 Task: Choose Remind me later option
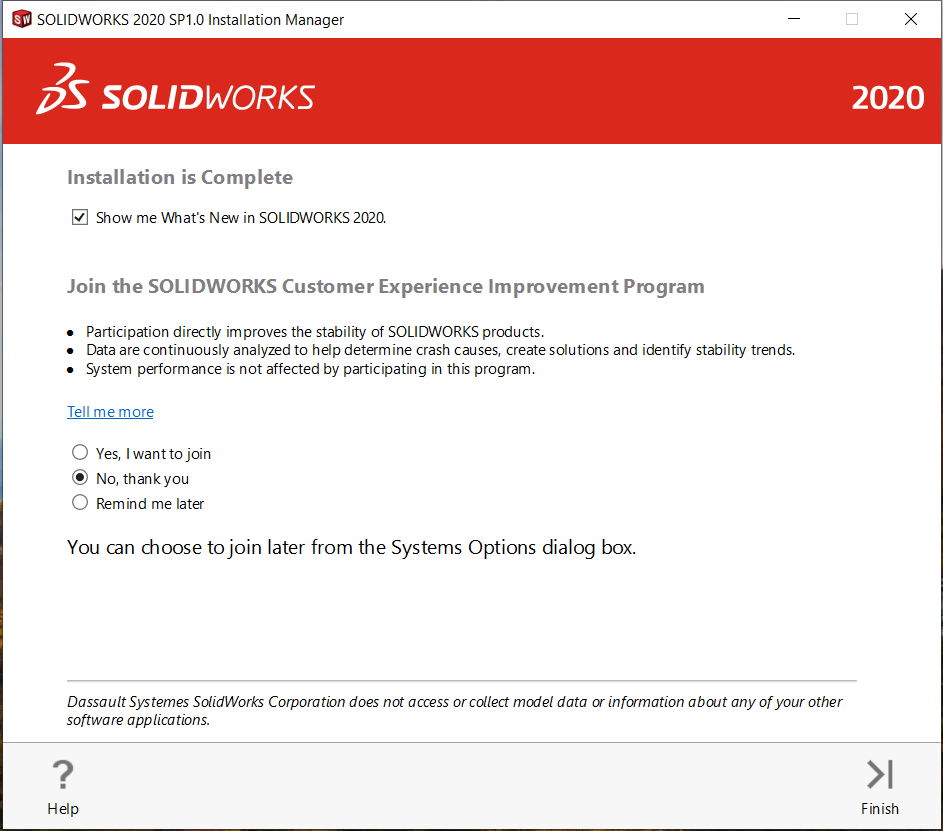80,502
